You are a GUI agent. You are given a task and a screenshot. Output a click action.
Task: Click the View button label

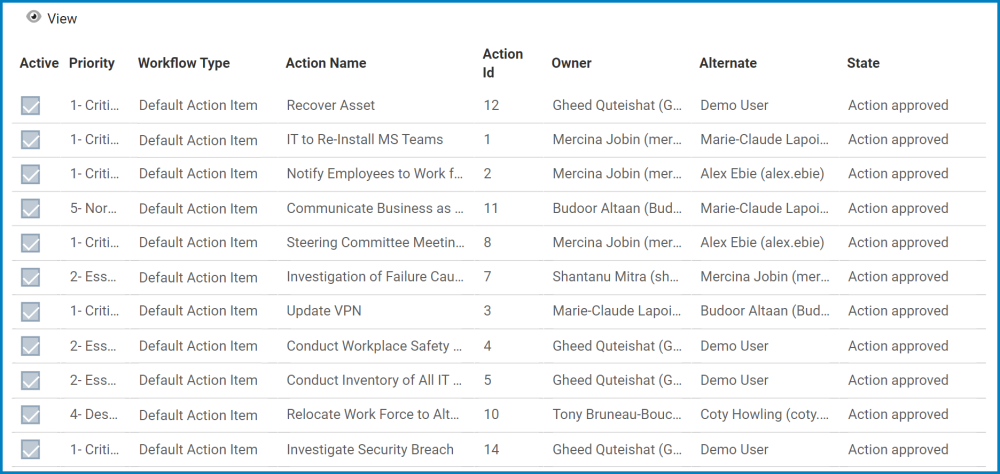tap(62, 19)
